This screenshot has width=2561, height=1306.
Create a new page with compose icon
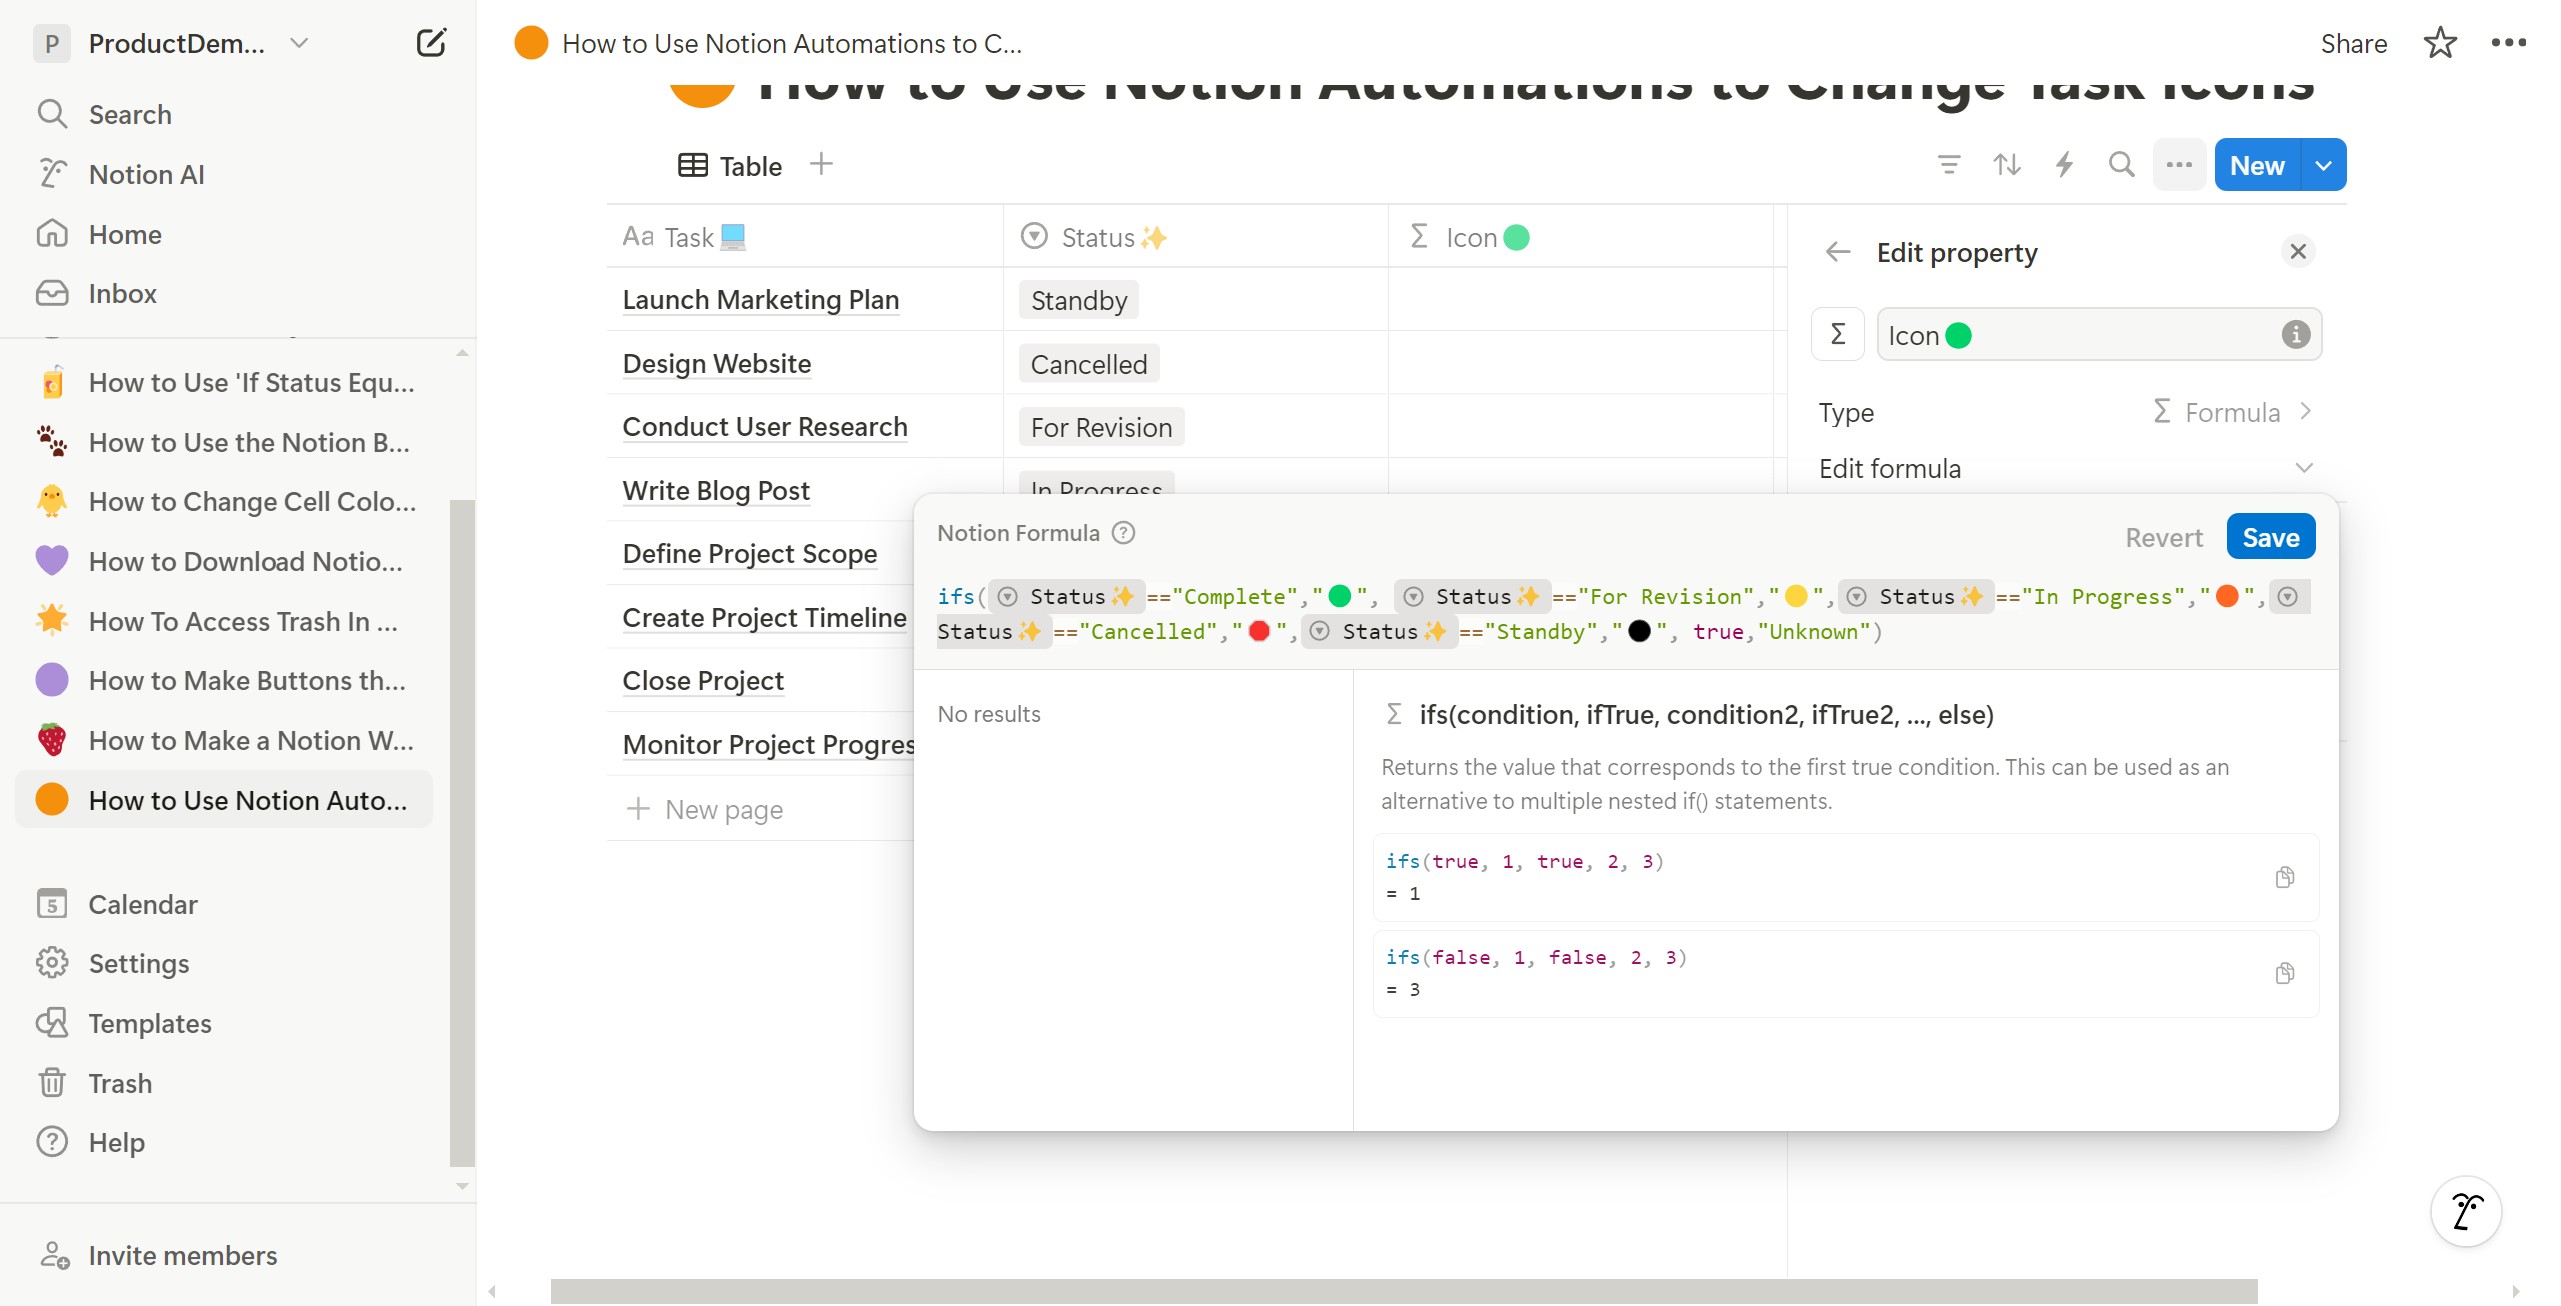coord(431,43)
